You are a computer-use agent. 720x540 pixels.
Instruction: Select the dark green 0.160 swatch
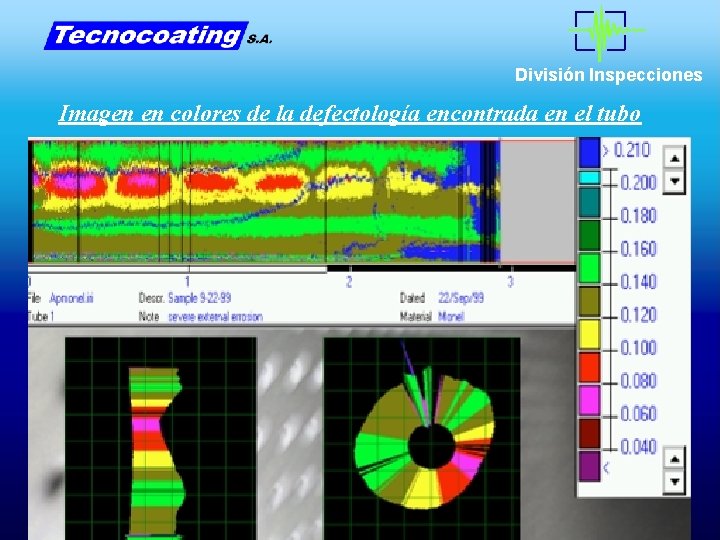click(590, 235)
